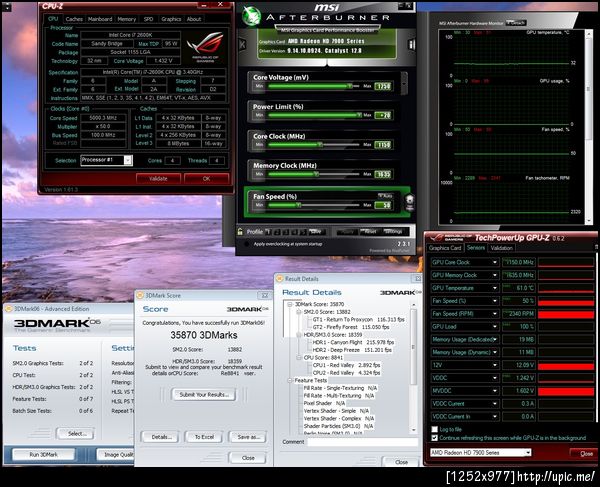Click the Memory Clock slider handle
600x487 pixels.
pos(316,174)
